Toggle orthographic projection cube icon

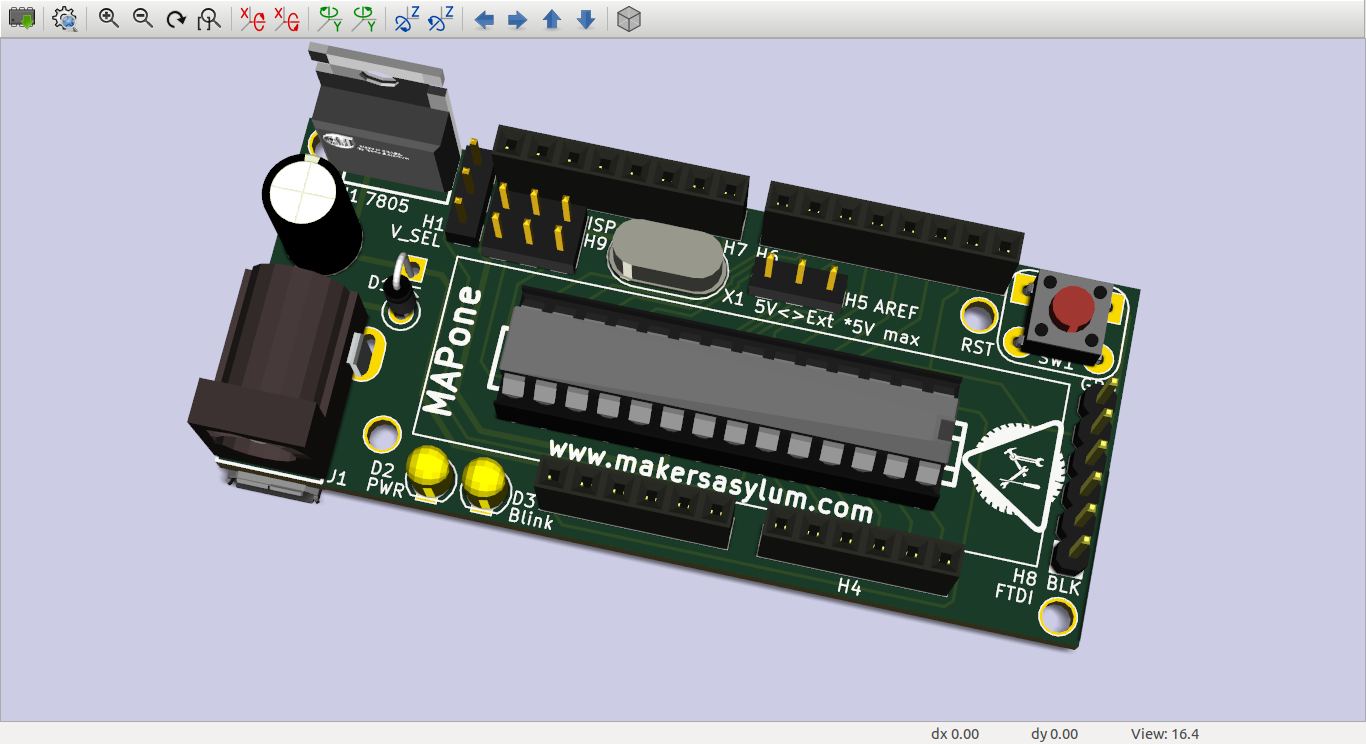(x=628, y=18)
